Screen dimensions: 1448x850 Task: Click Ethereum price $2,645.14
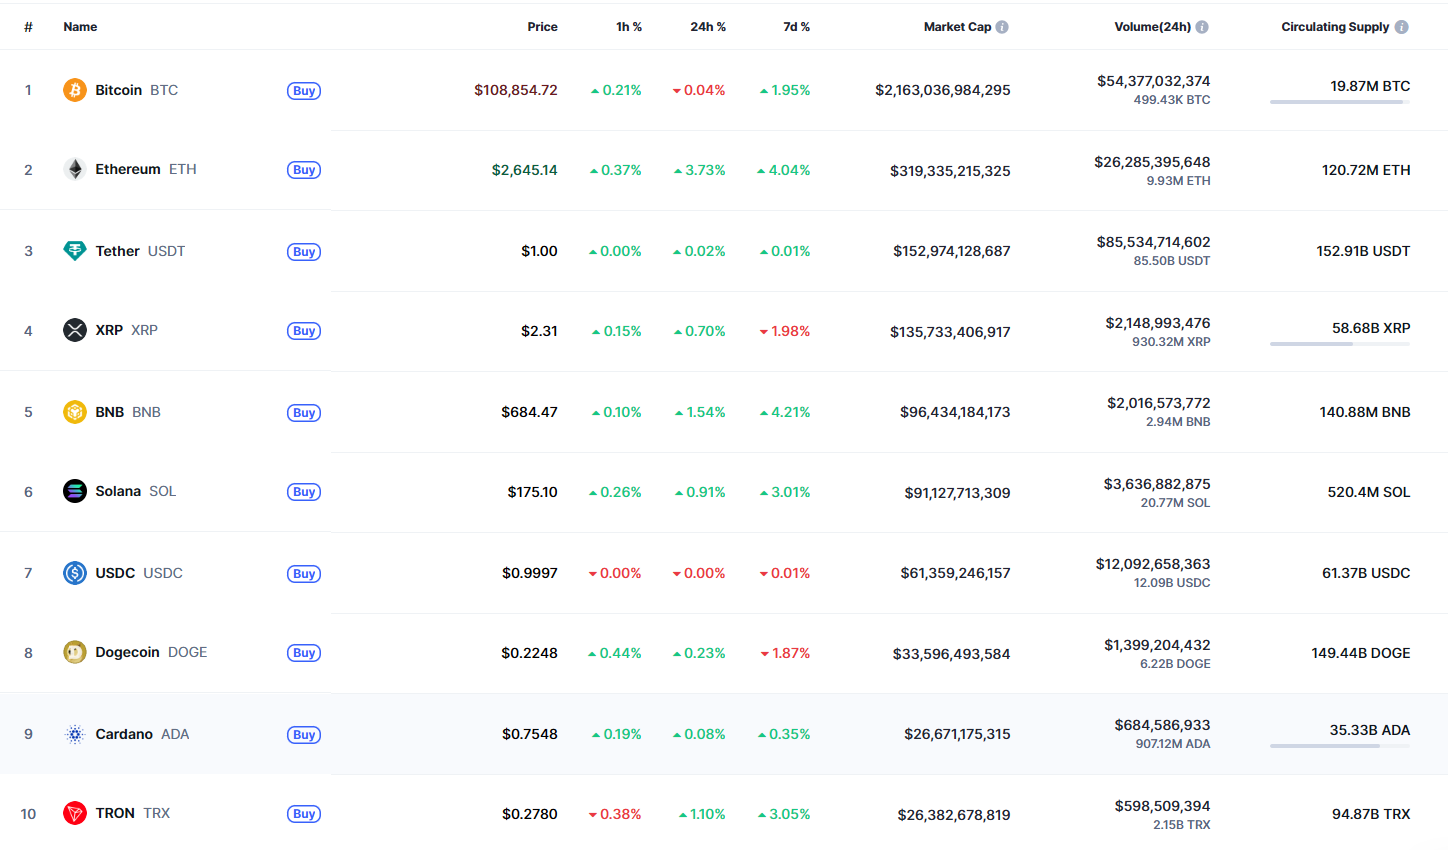click(x=524, y=170)
